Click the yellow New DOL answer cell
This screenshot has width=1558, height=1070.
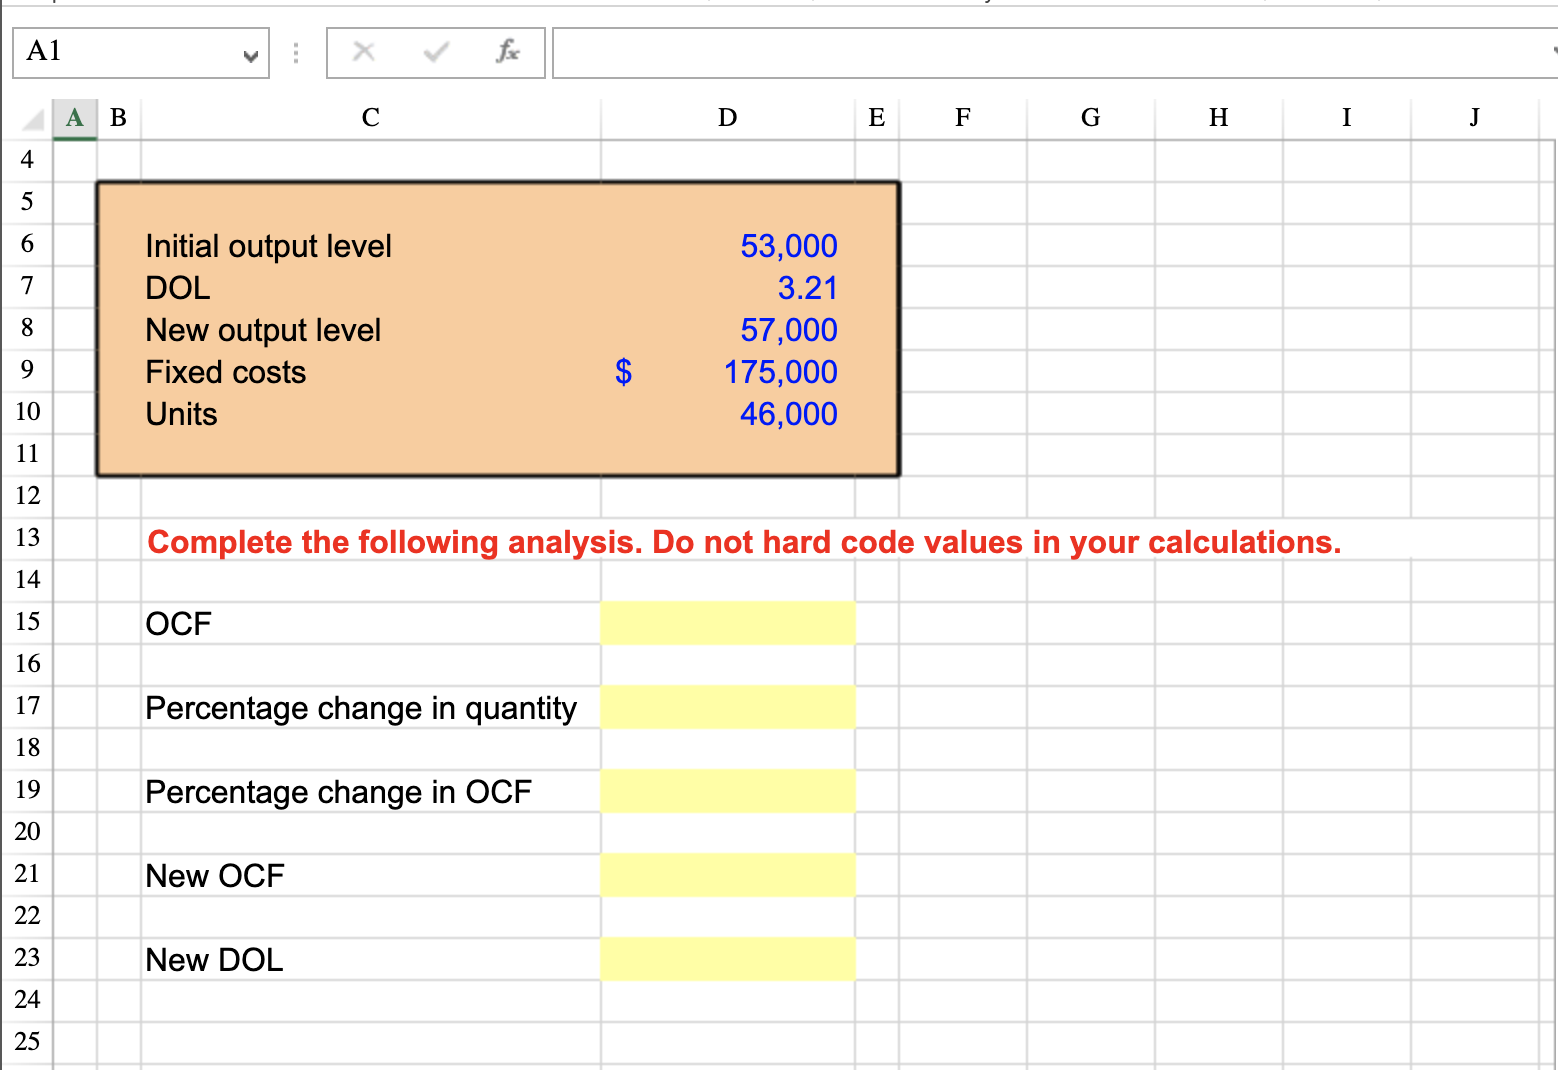click(727, 957)
